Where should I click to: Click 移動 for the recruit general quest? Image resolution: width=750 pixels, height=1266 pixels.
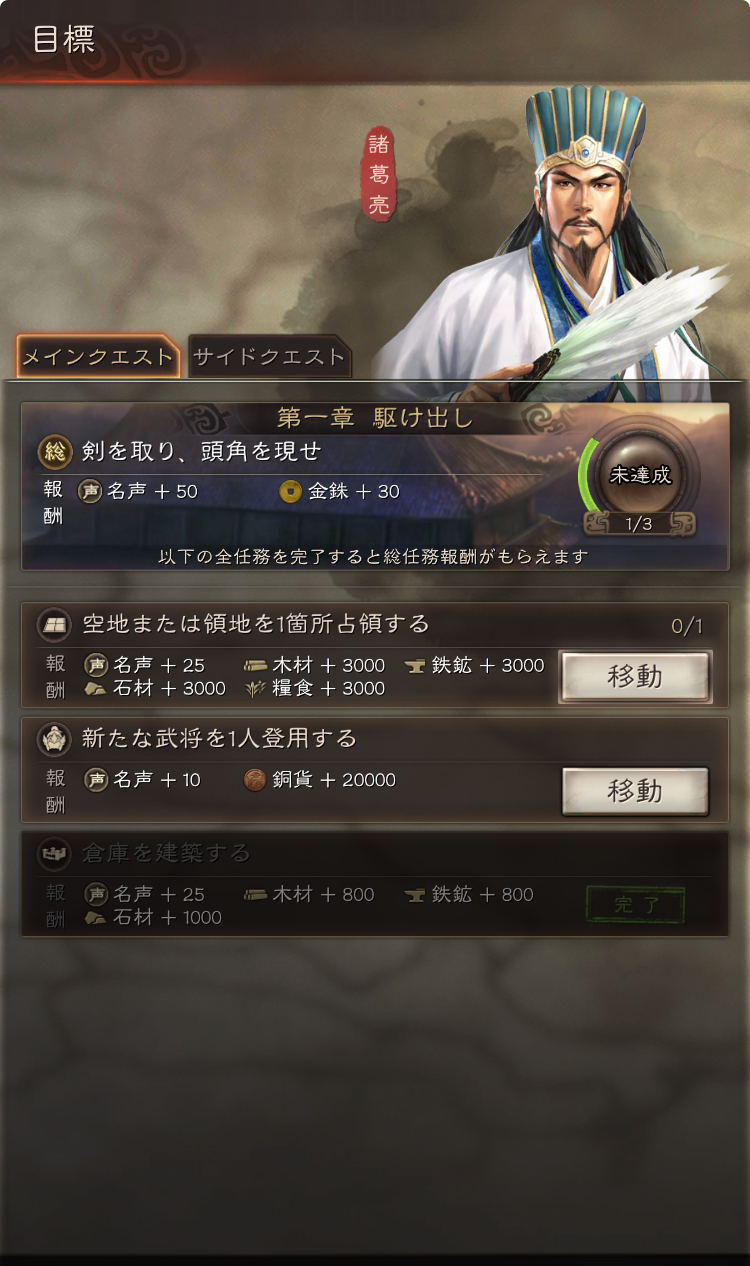[635, 792]
